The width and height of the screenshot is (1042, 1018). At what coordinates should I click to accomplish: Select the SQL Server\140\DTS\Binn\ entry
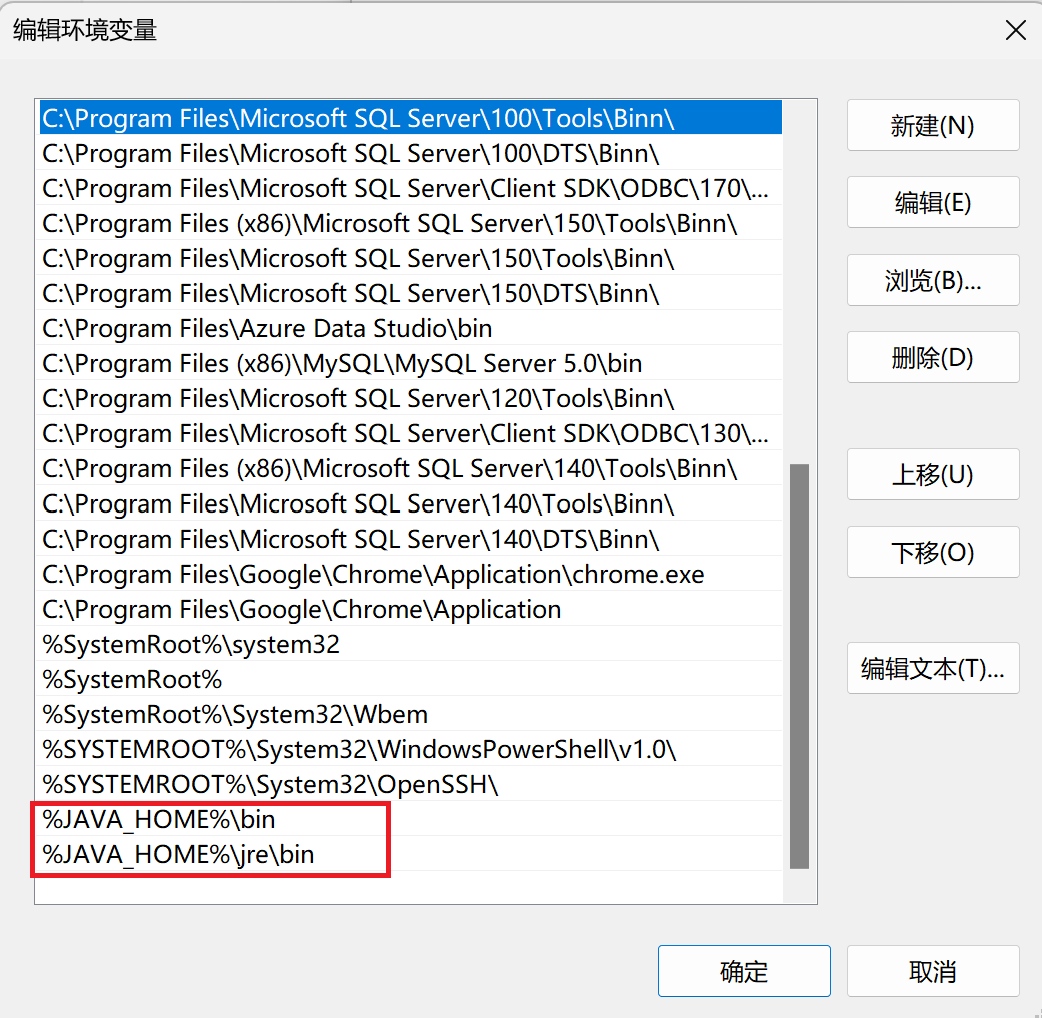[x=411, y=539]
